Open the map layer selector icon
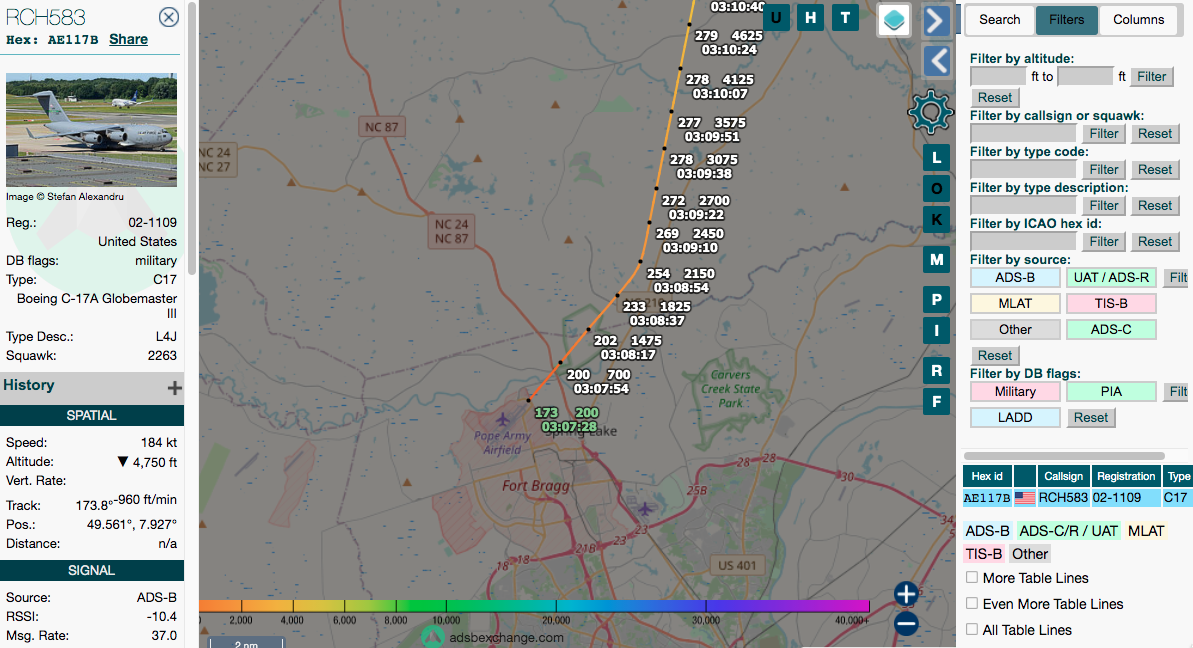The height and width of the screenshot is (648, 1193). [894, 20]
